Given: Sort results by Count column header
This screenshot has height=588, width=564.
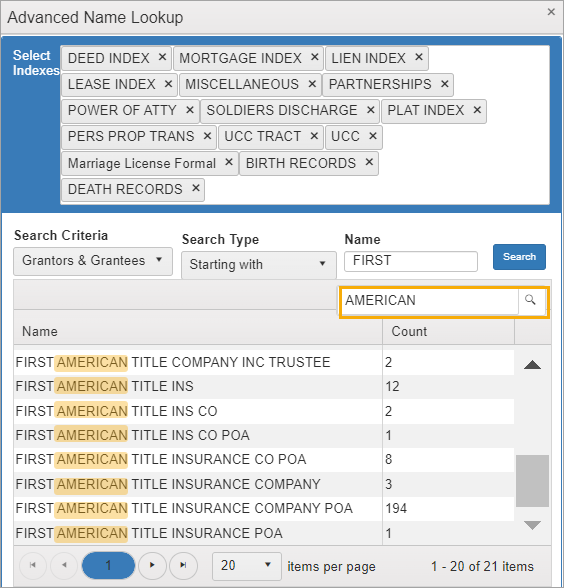Looking at the screenshot, I should coord(448,332).
